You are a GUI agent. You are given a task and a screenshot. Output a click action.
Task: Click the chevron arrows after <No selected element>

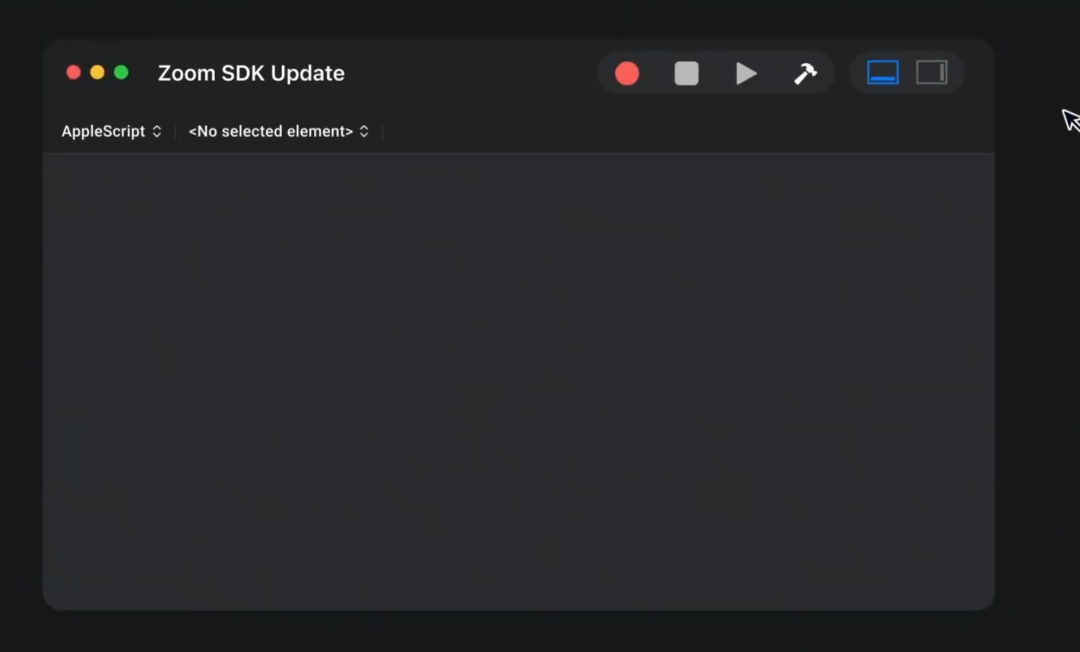click(364, 131)
